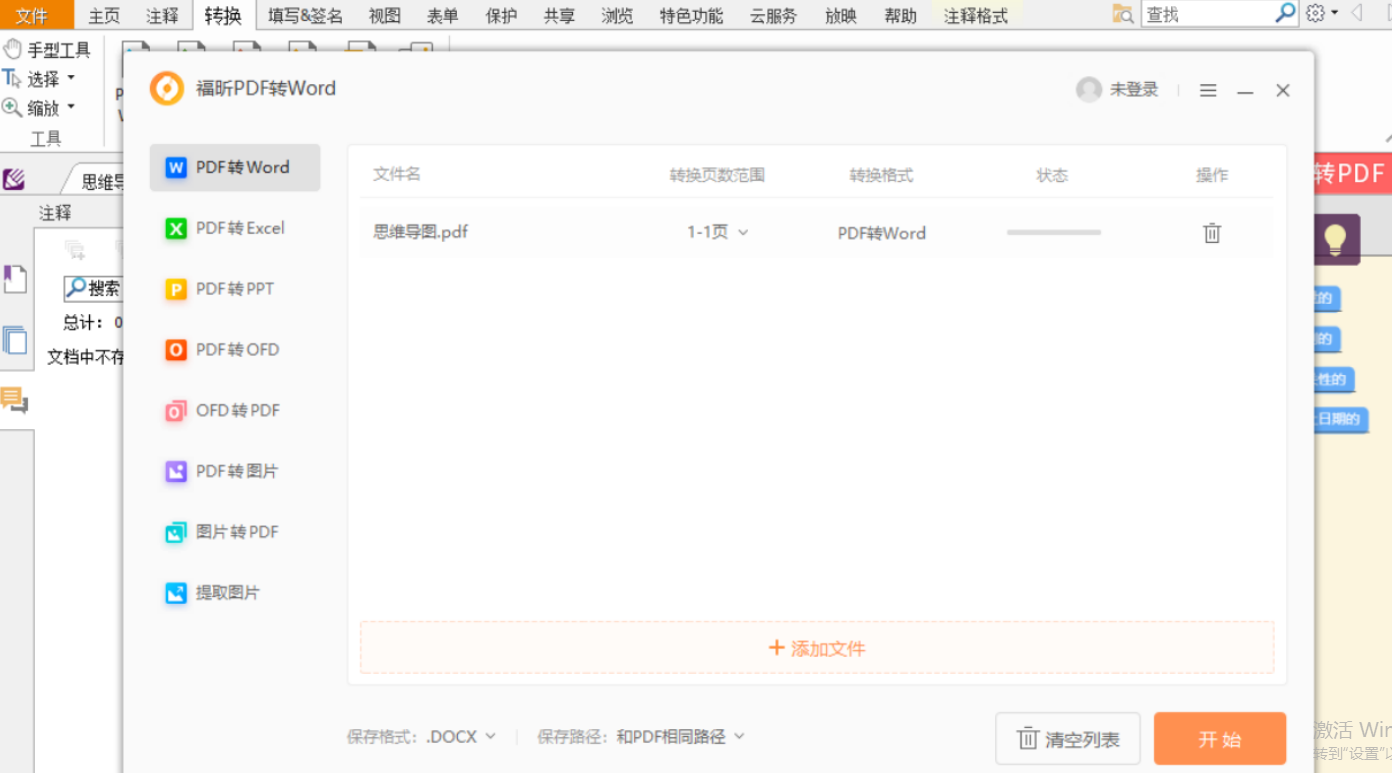This screenshot has height=773, width=1392.
Task: Switch to the 特色功能 ribbon tab
Action: (691, 16)
